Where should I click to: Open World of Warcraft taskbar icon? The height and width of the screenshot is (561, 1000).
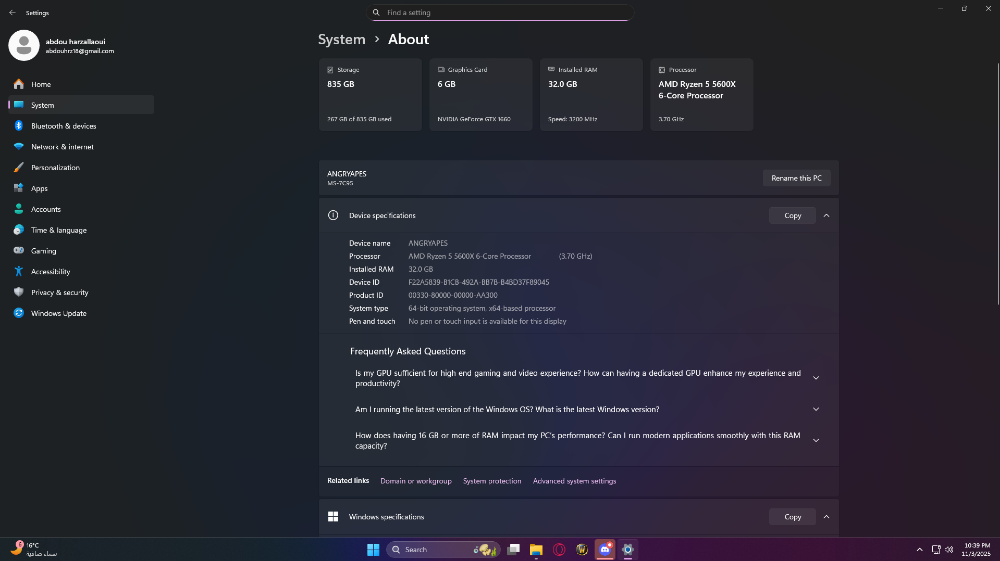point(582,550)
